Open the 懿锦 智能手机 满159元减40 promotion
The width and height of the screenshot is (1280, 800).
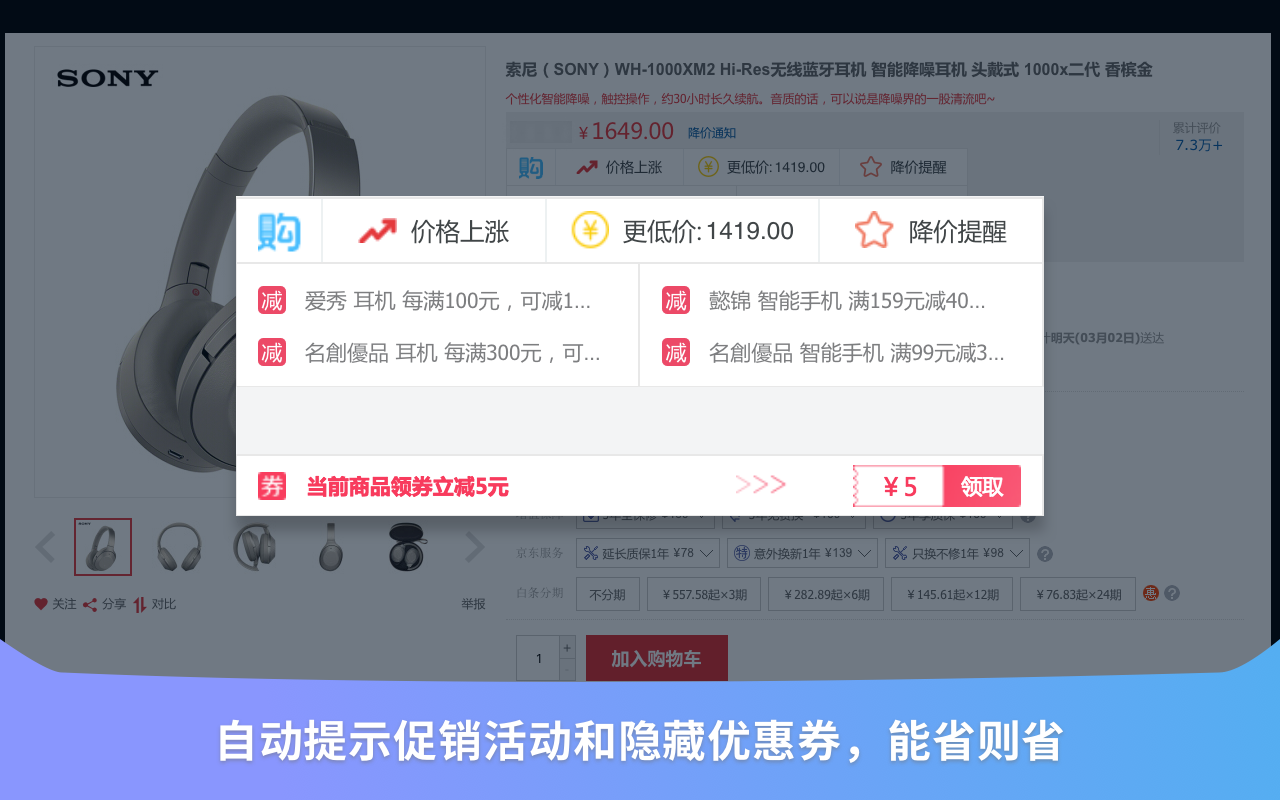pos(847,300)
